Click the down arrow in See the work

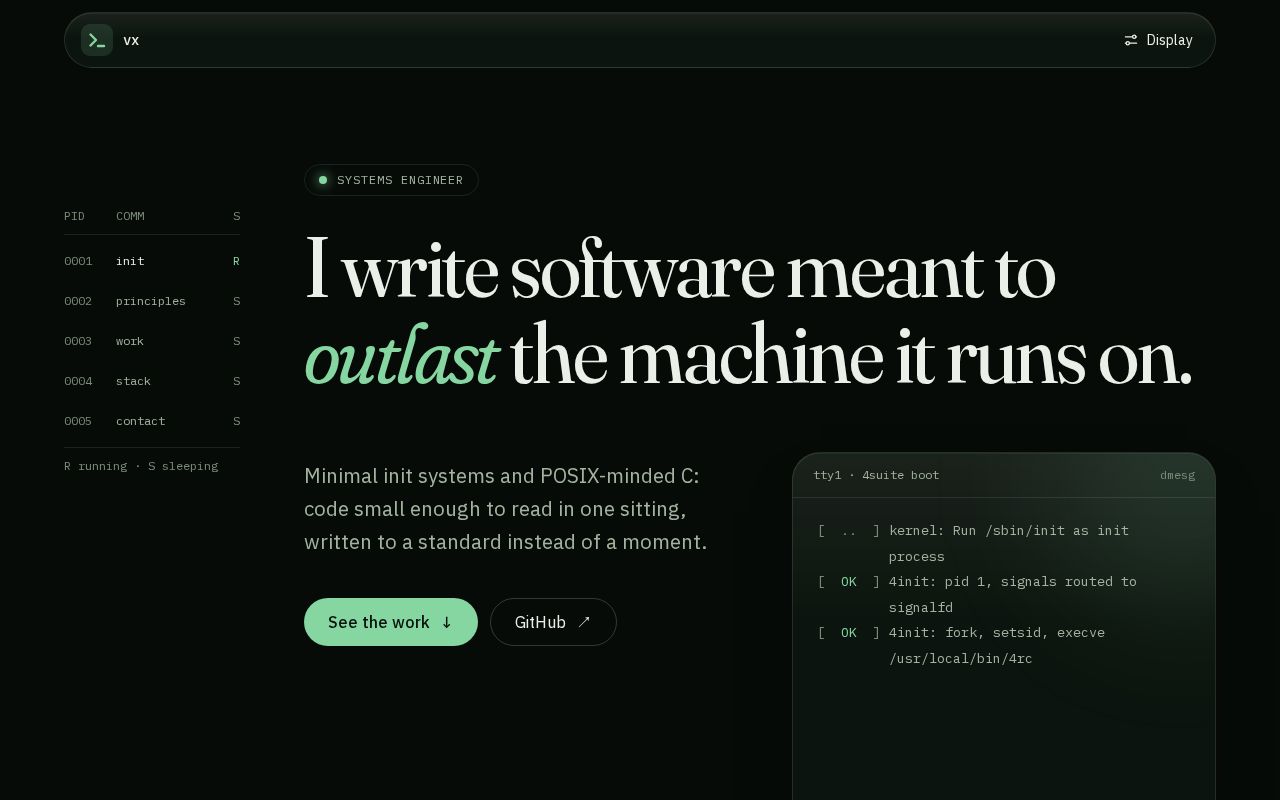pyautogui.click(x=447, y=622)
